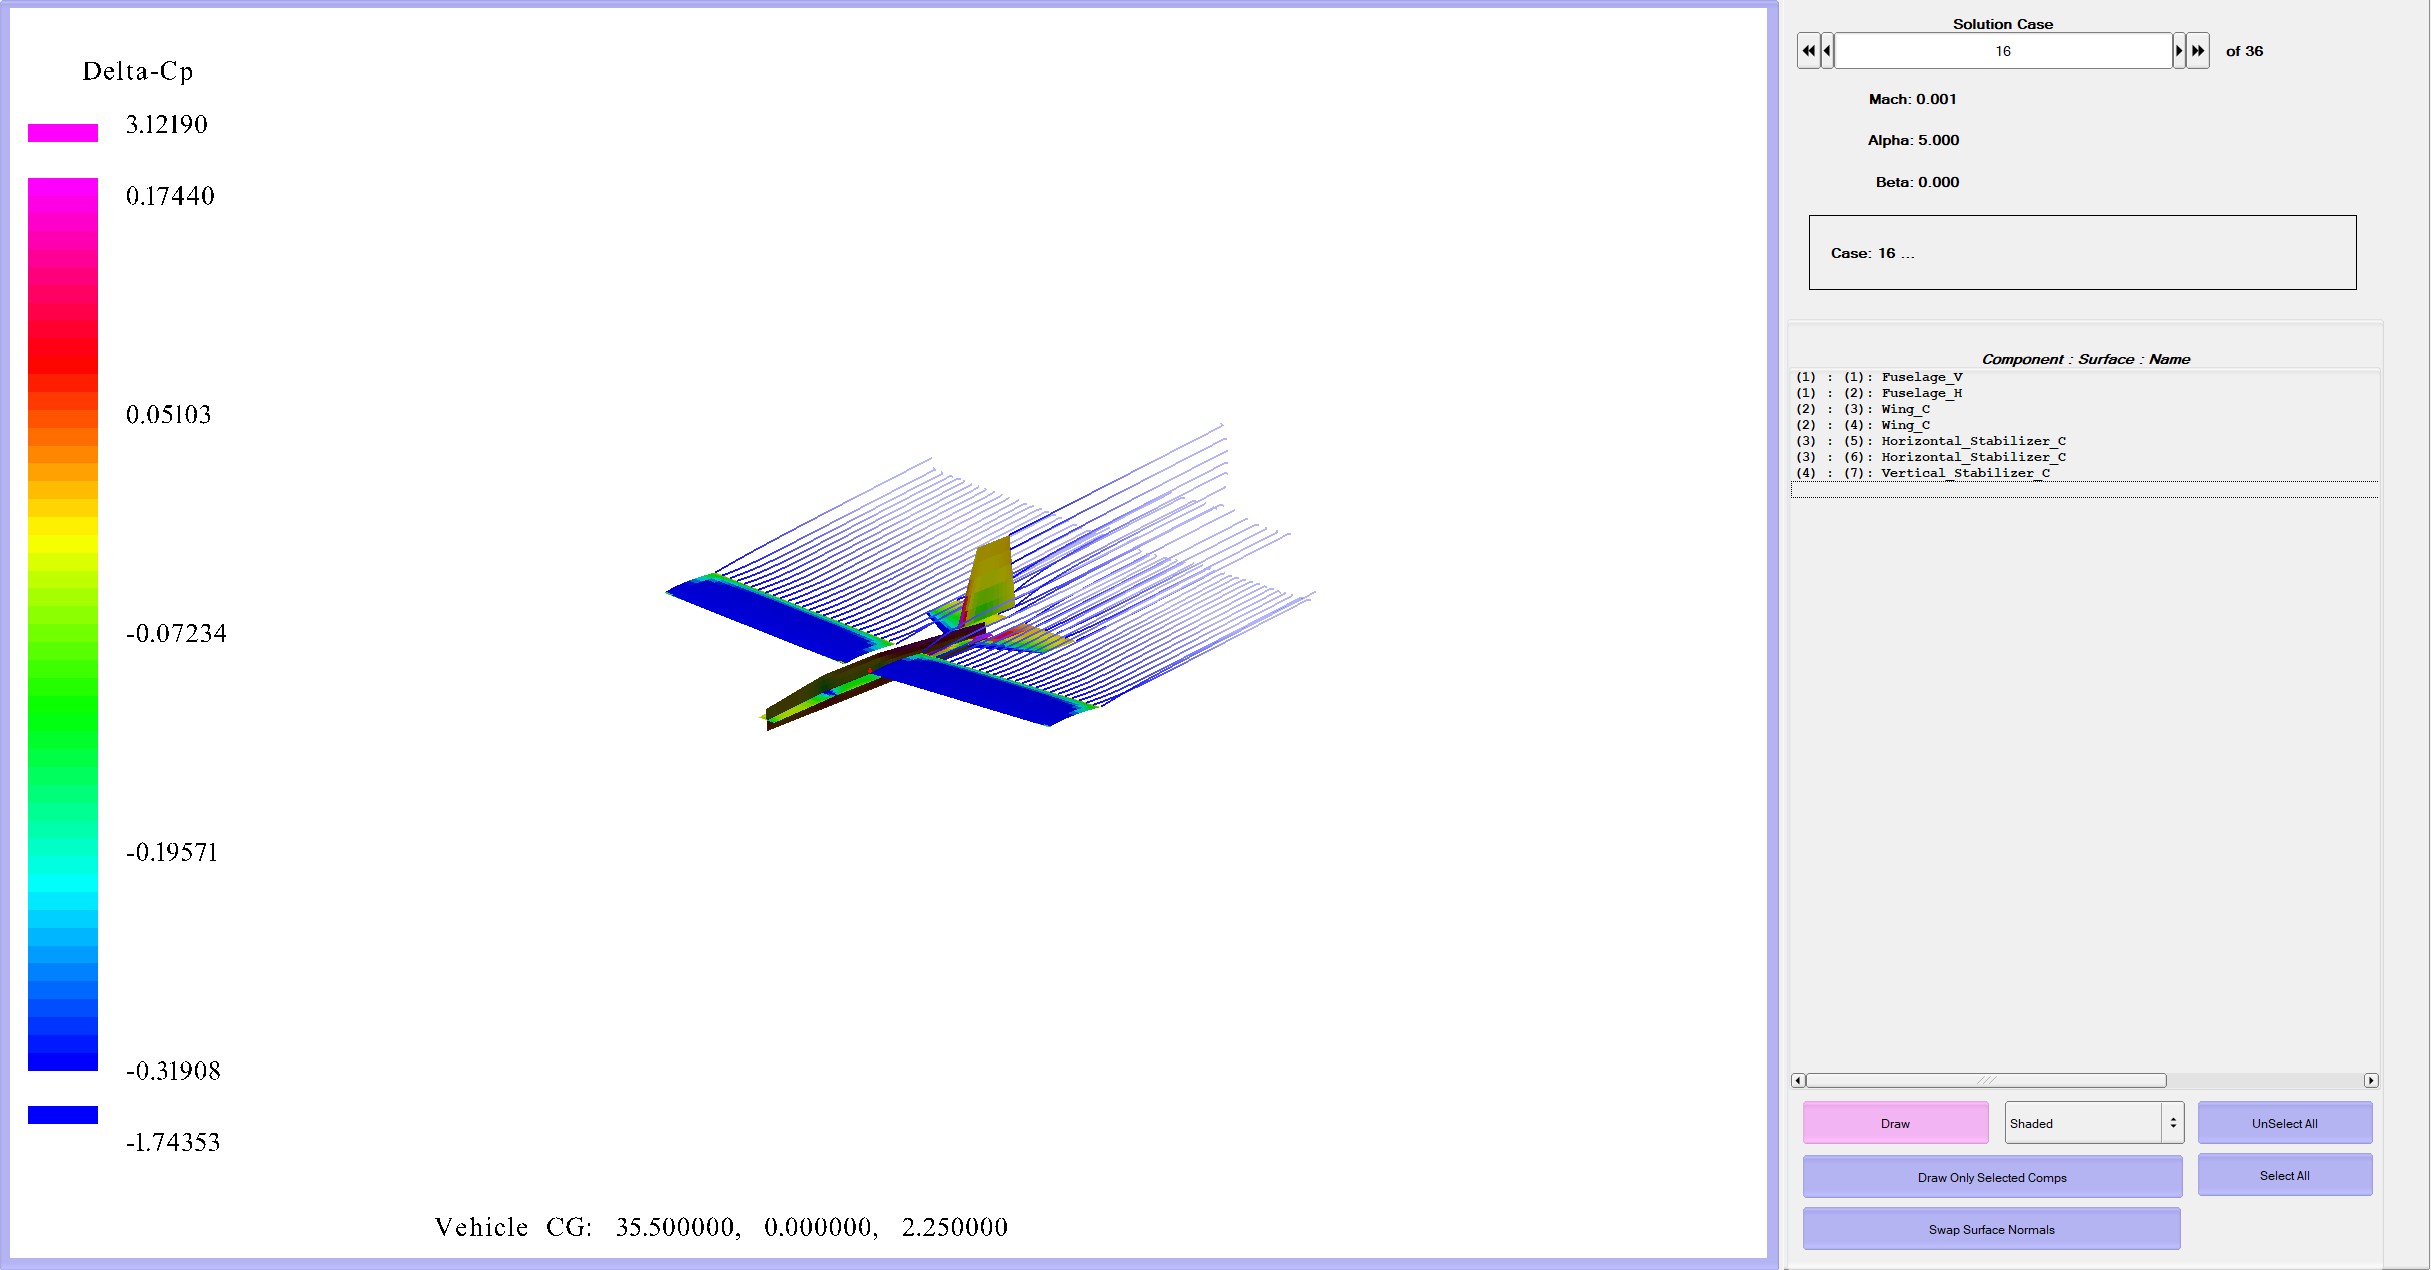The height and width of the screenshot is (1270, 2431).
Task: Jump forward with the double-right solution case arrow
Action: pos(2197,51)
